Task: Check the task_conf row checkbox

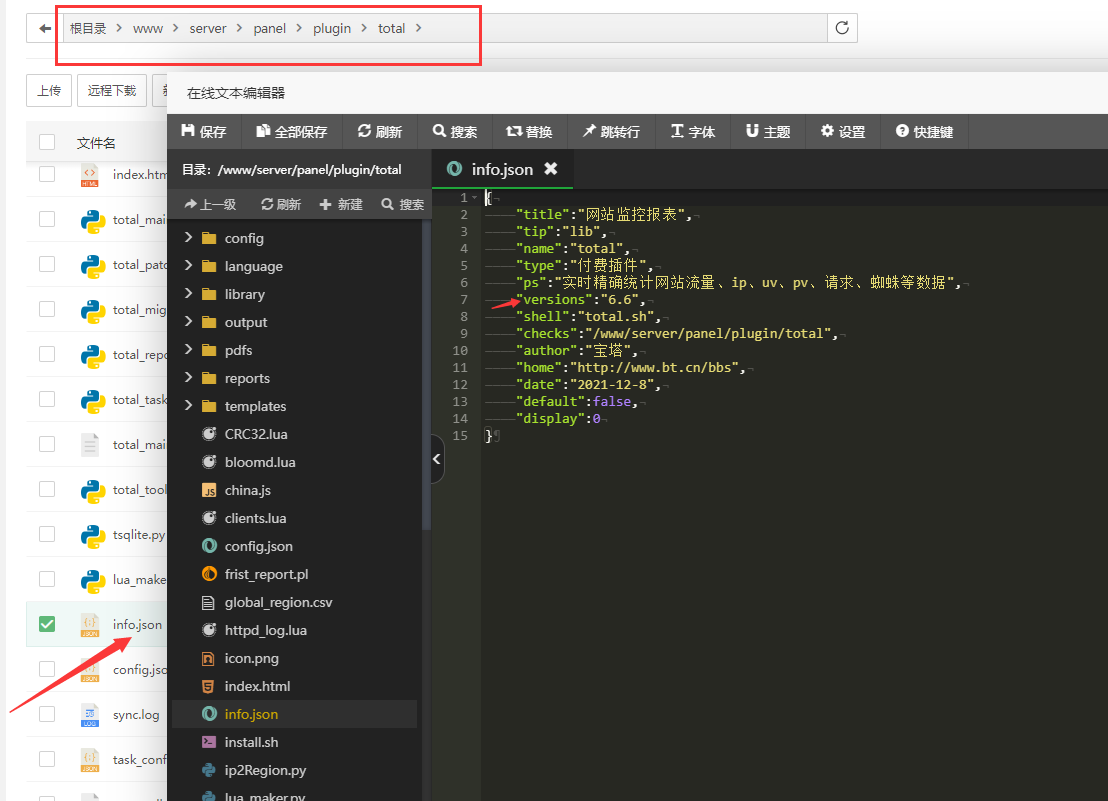Action: [47, 759]
